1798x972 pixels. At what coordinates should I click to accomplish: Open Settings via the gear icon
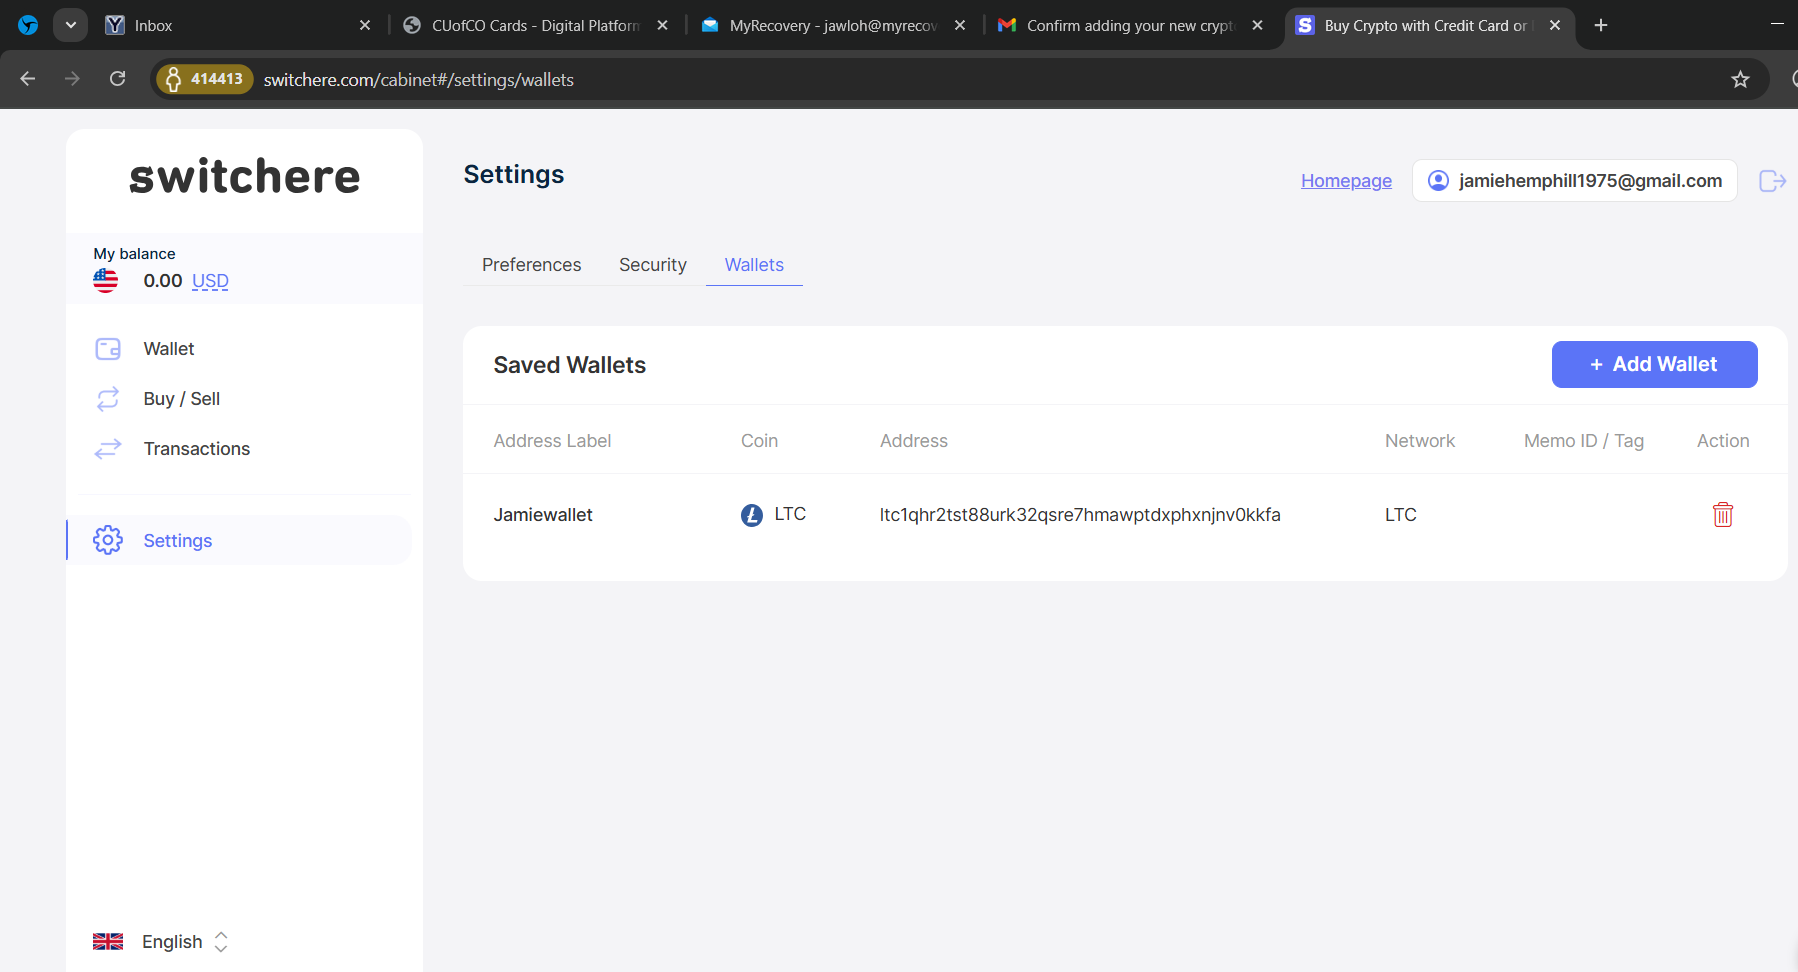click(x=108, y=540)
